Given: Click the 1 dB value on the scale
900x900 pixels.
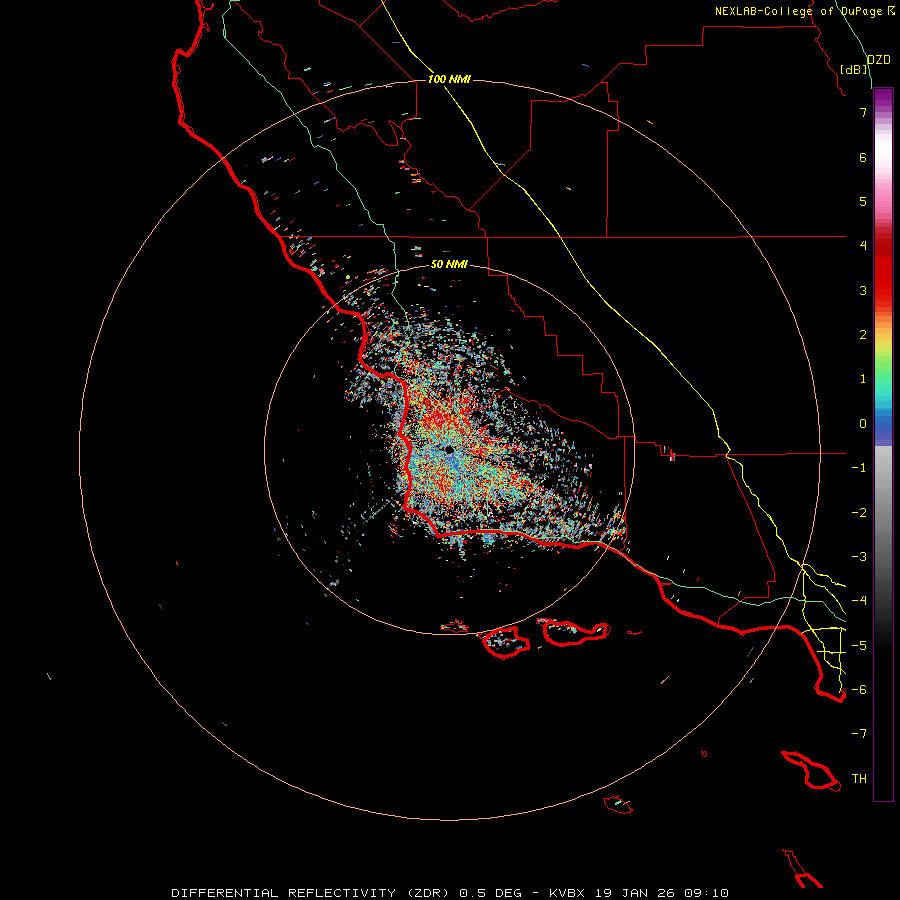Looking at the screenshot, I should pos(863,379).
